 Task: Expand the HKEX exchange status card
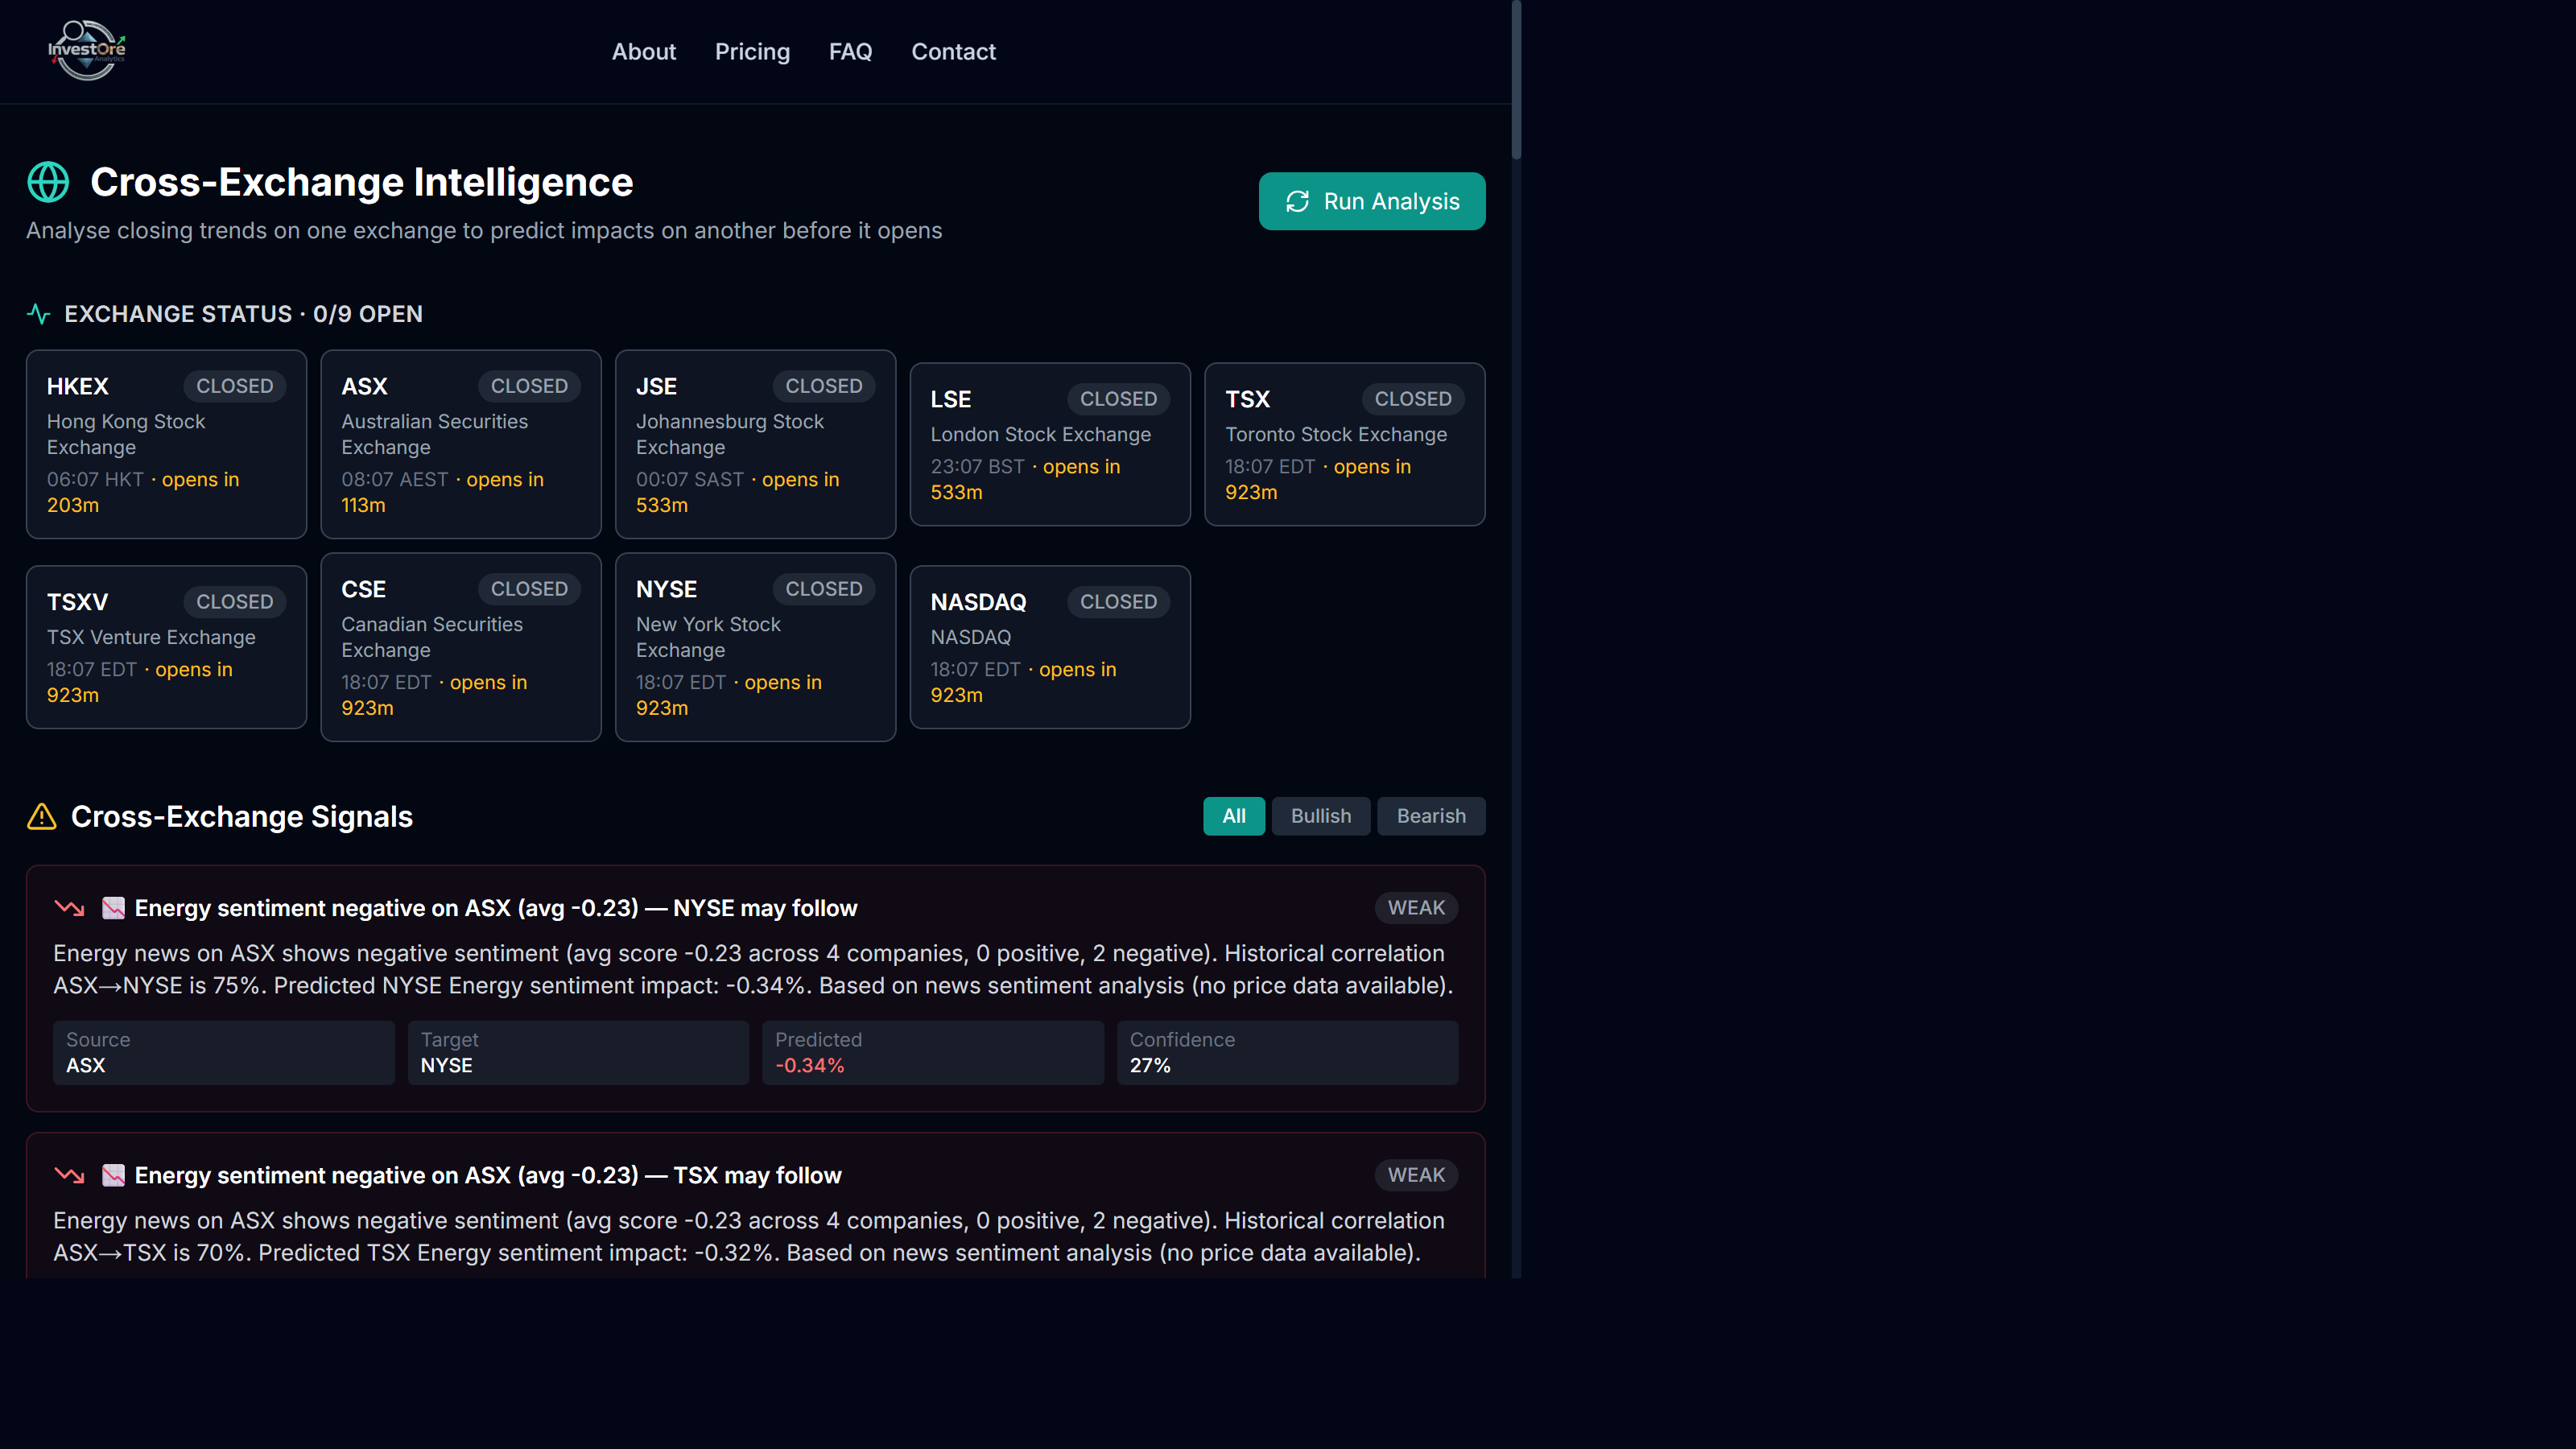(x=165, y=444)
